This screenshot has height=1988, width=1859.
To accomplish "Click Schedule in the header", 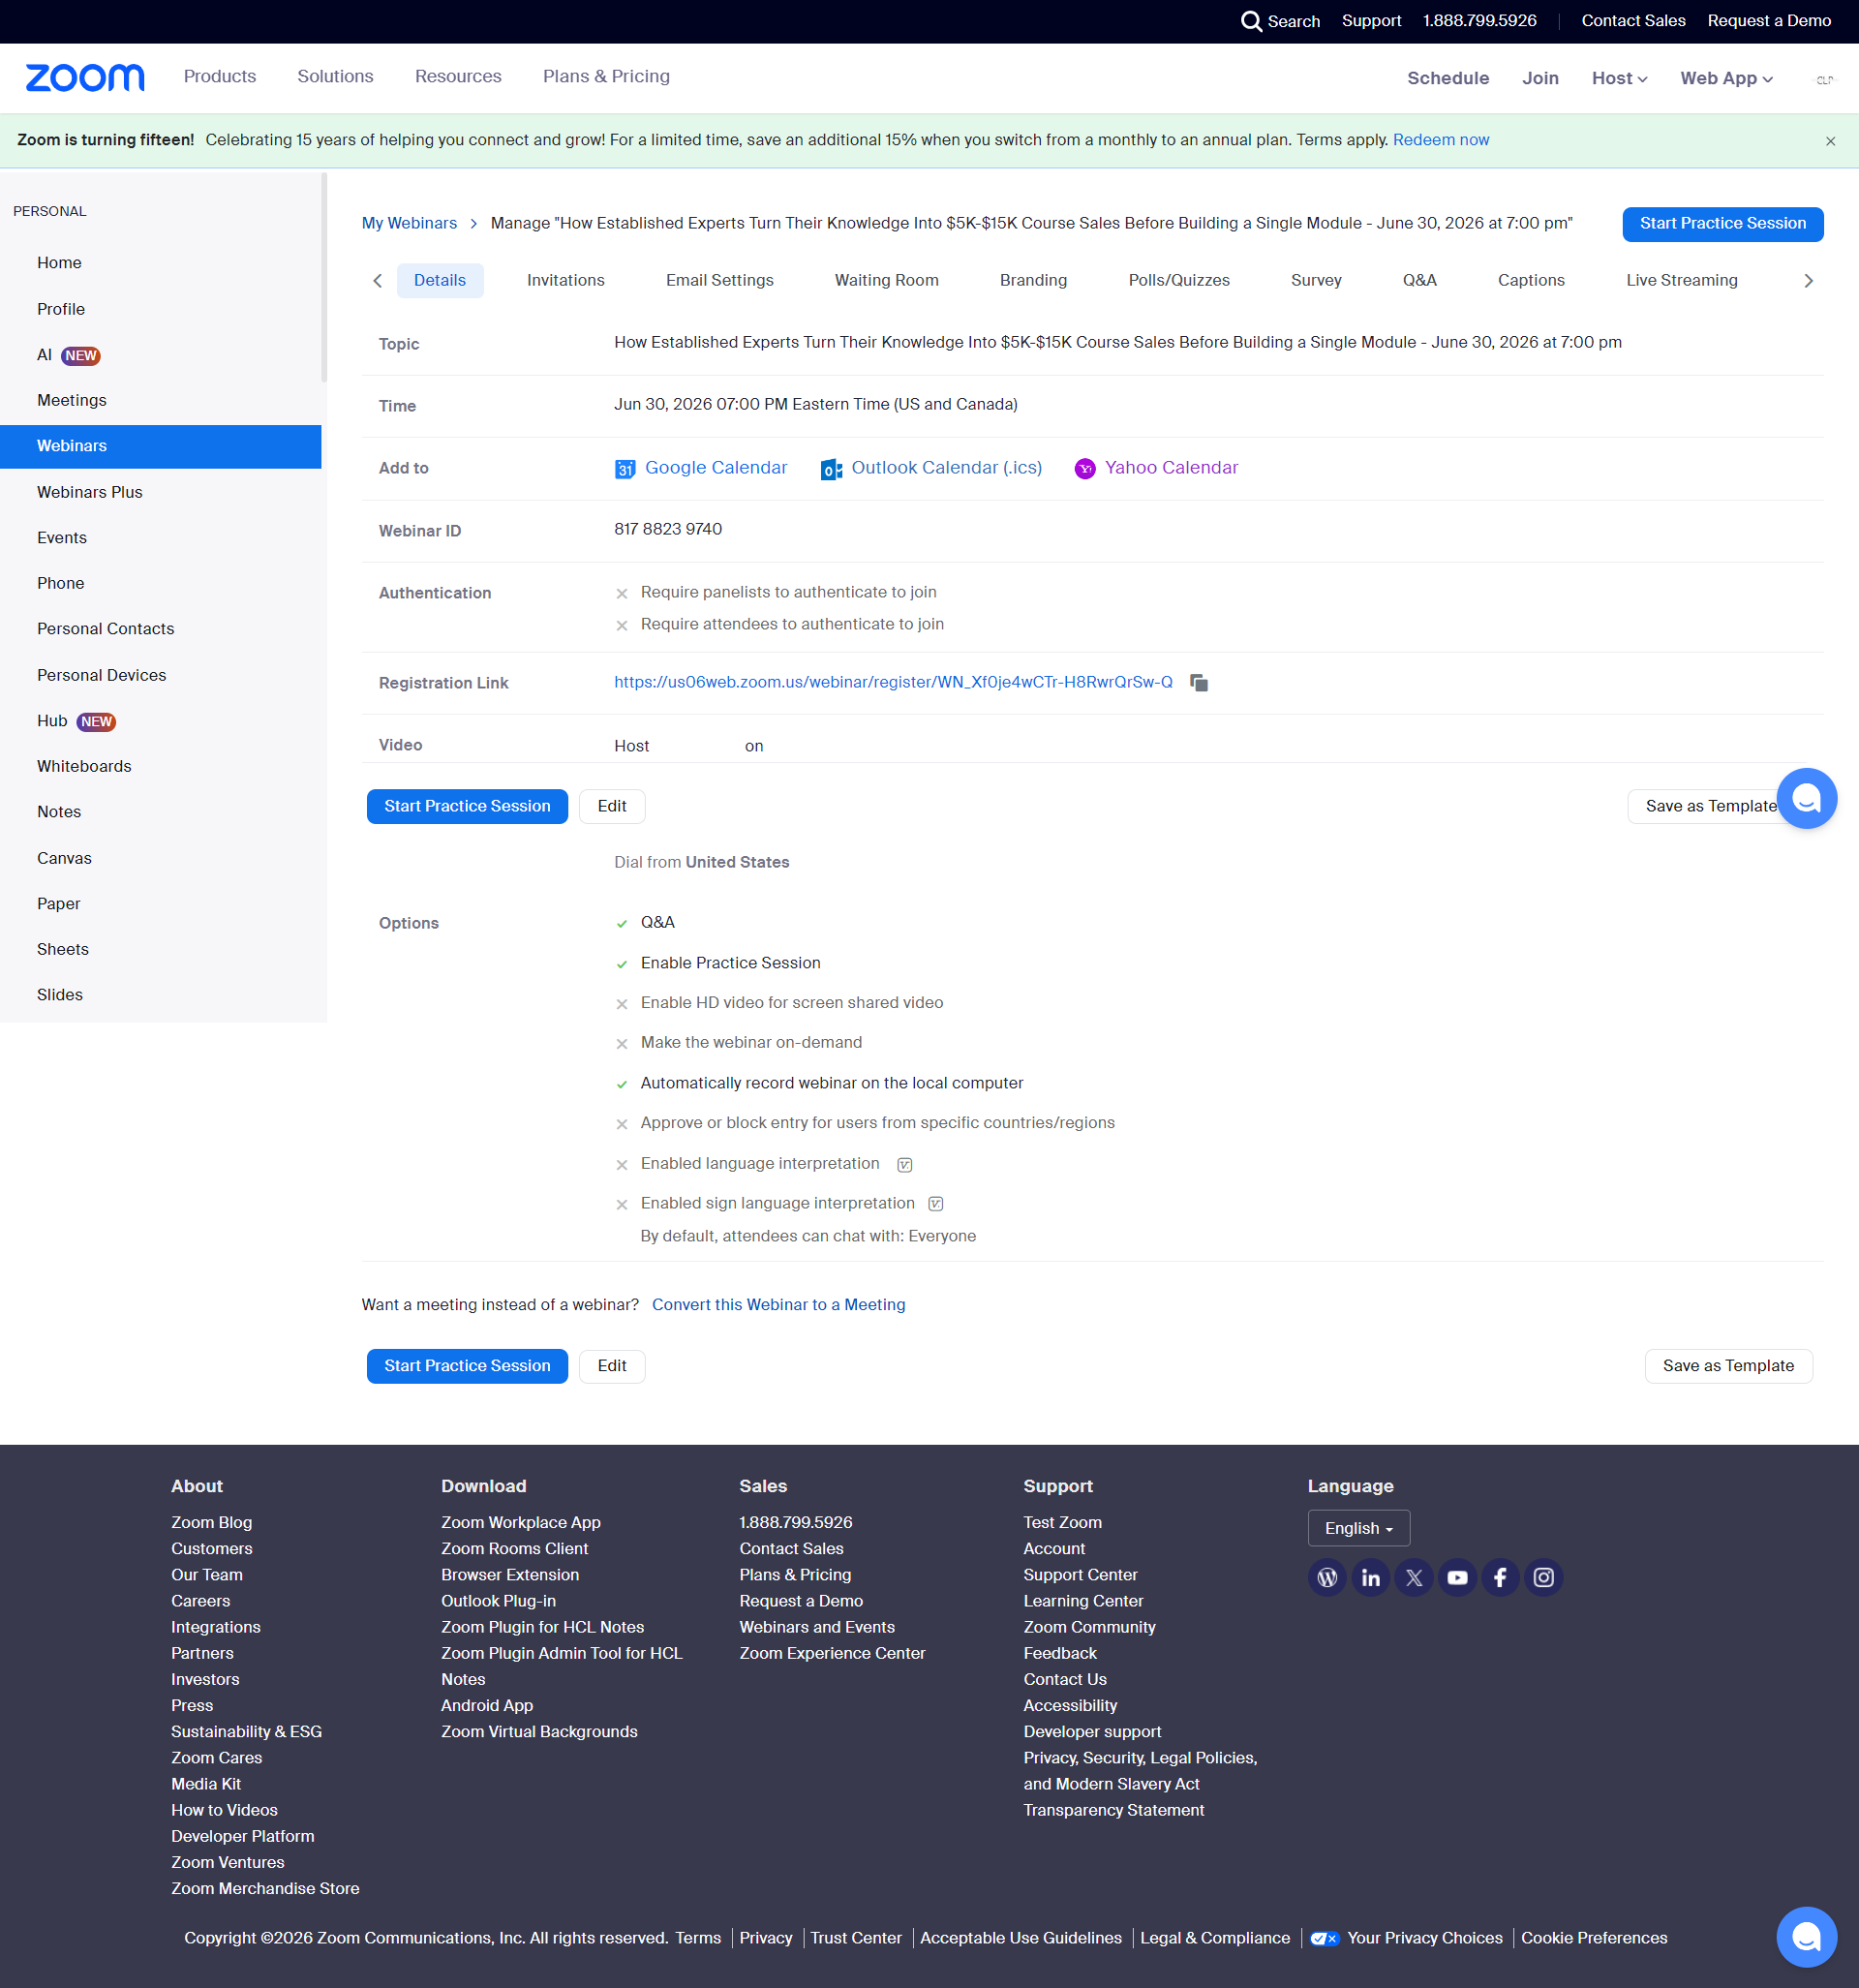I will (x=1447, y=78).
